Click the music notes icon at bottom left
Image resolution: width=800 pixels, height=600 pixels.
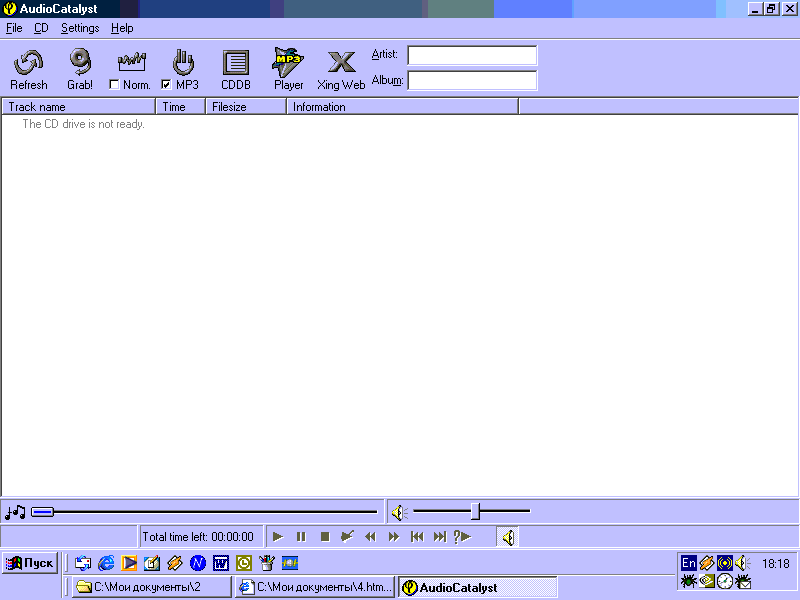(15, 513)
